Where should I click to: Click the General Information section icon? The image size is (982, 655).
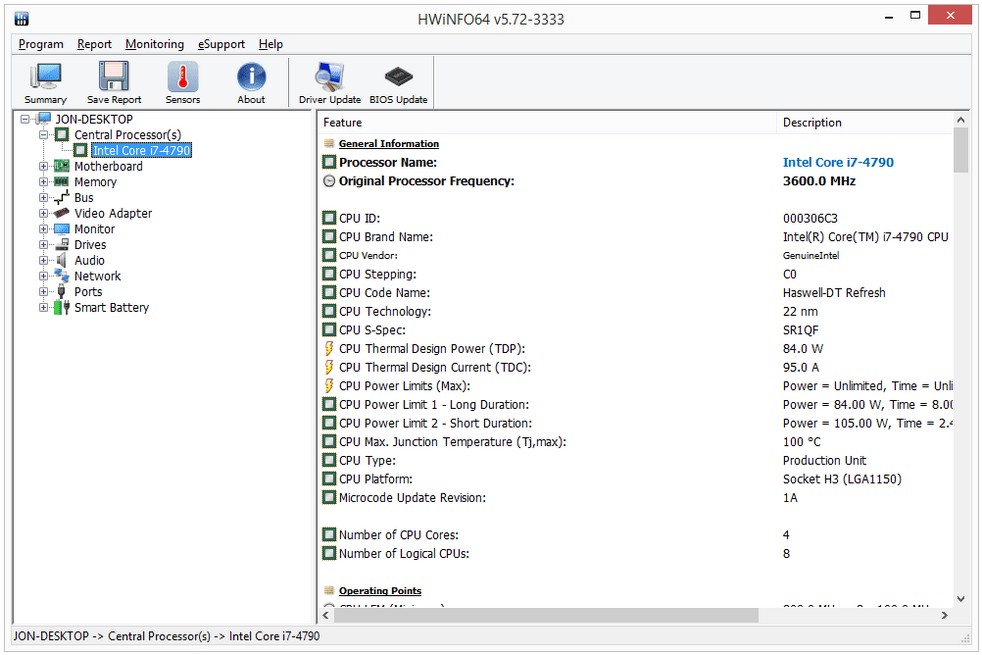[x=329, y=143]
